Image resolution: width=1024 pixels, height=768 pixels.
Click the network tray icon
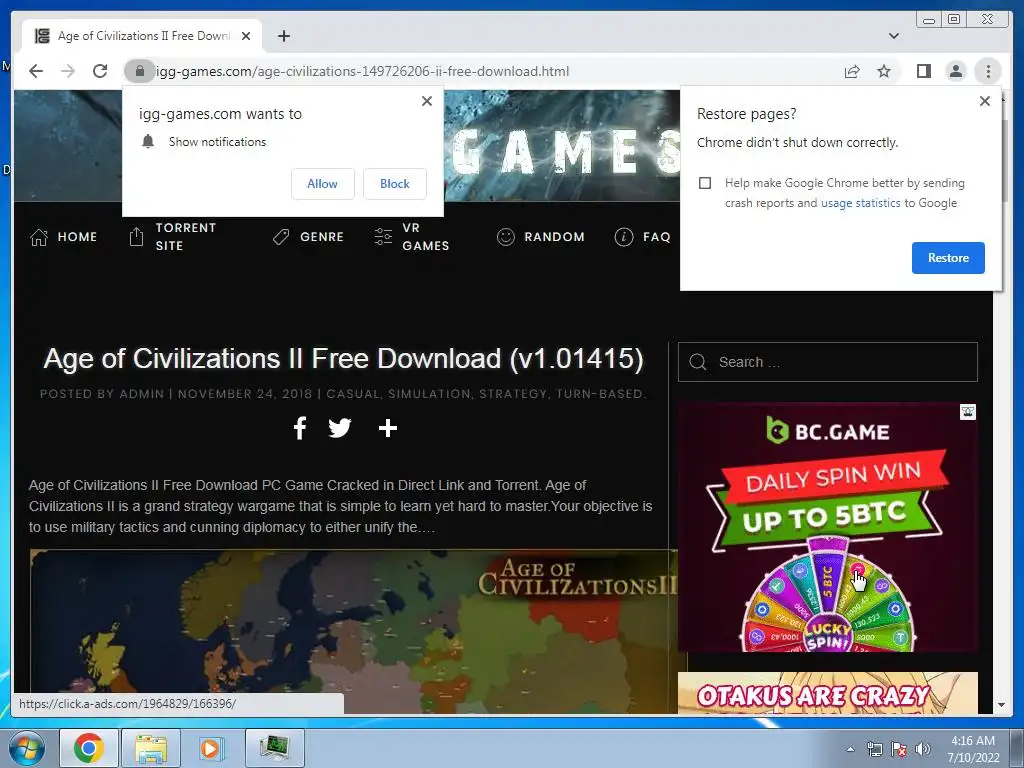(874, 750)
